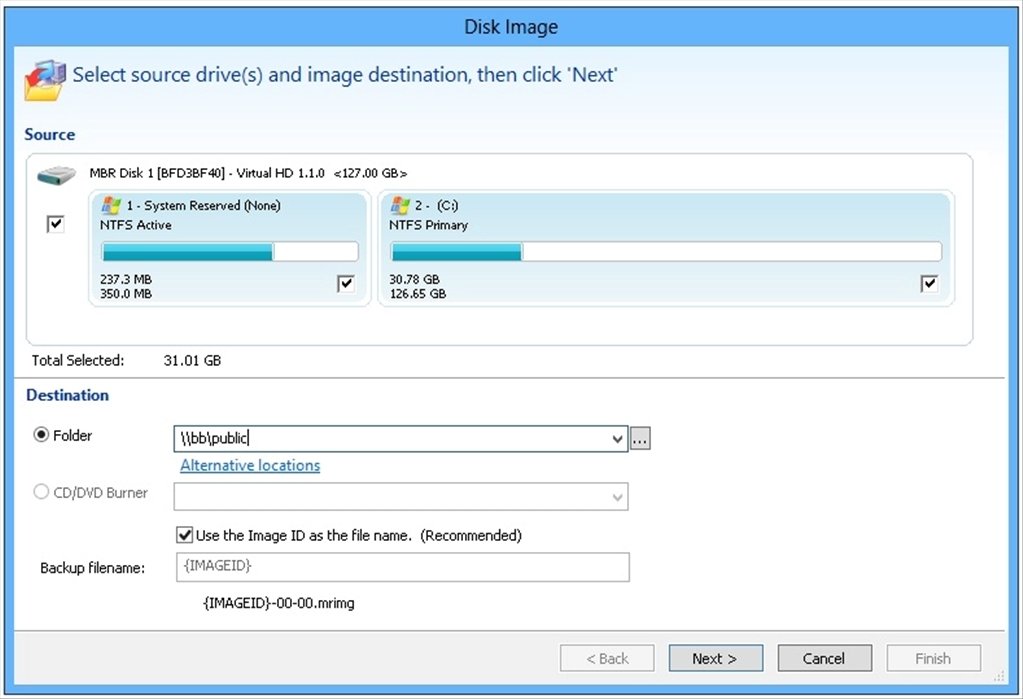Click the C: partition usage bar

[666, 251]
